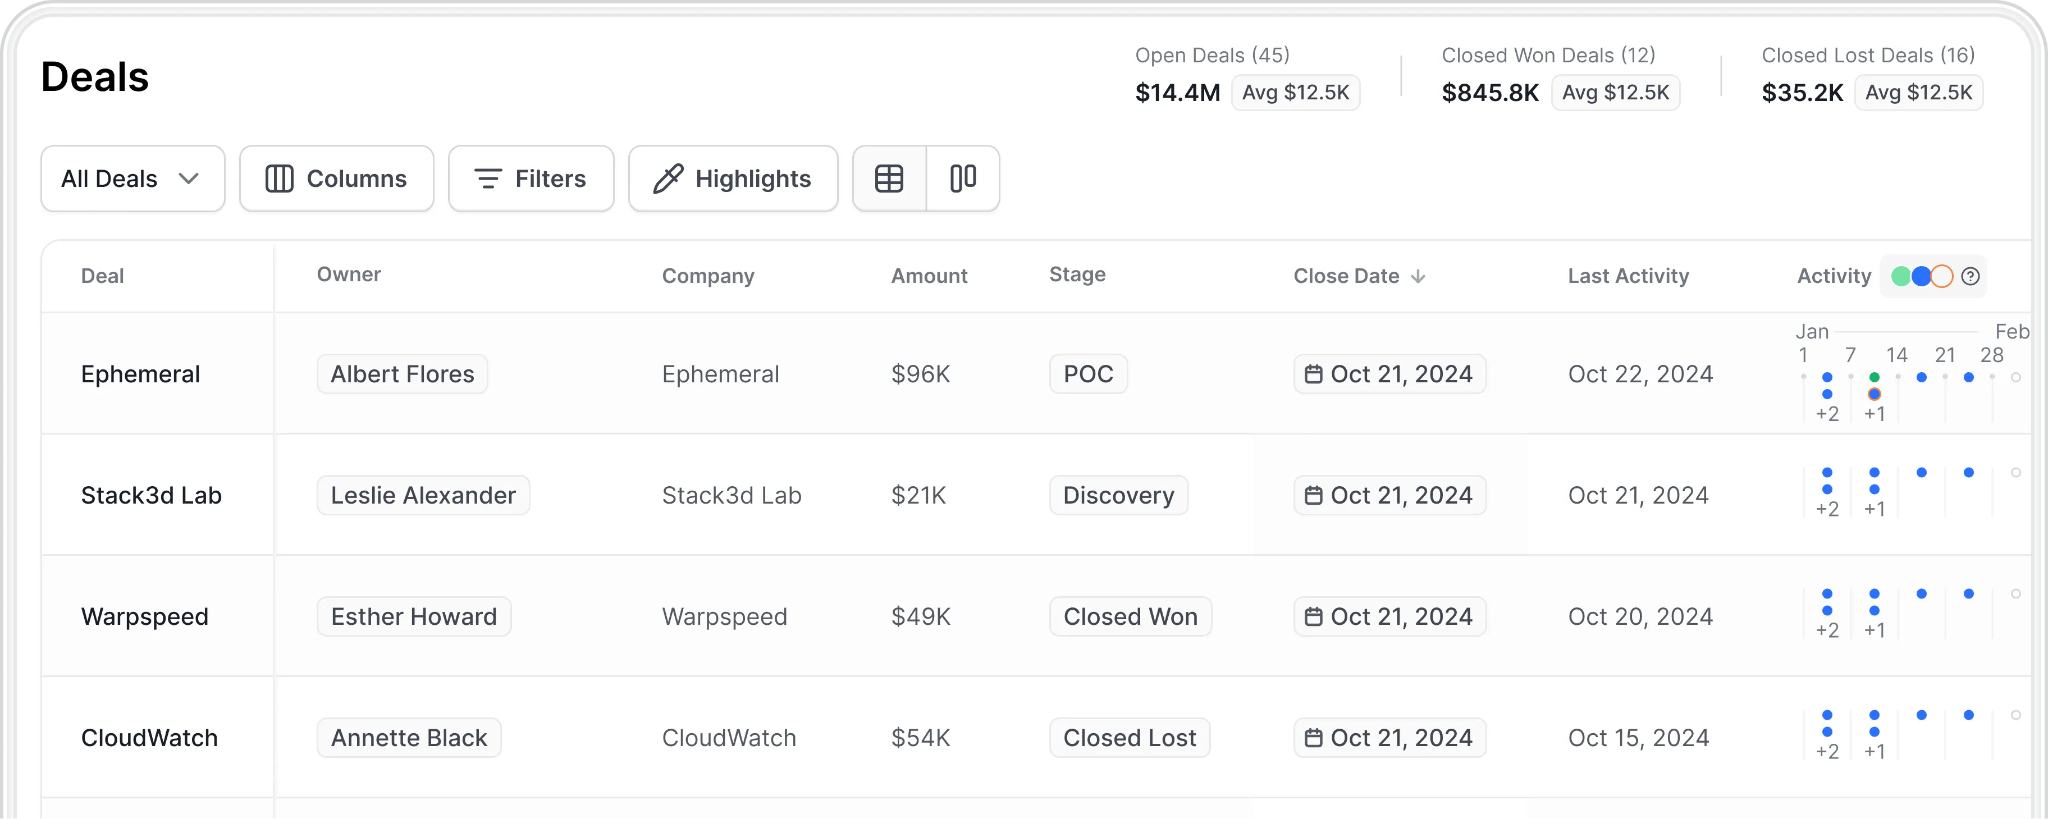
Task: Click the orange activity legend dot
Action: (x=1942, y=276)
